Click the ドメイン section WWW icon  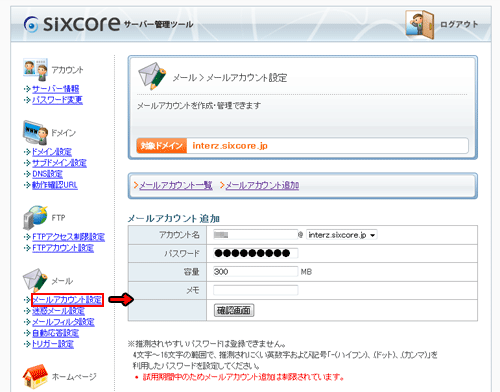pos(35,132)
